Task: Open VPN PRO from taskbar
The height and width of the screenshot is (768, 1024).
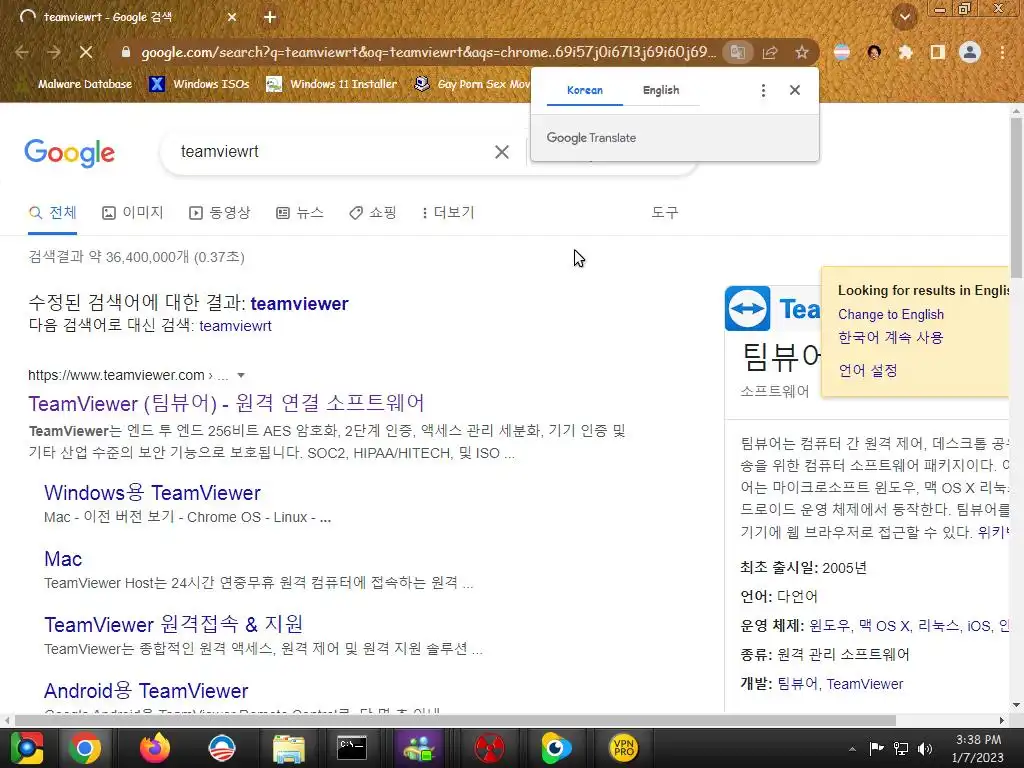Action: (x=624, y=748)
